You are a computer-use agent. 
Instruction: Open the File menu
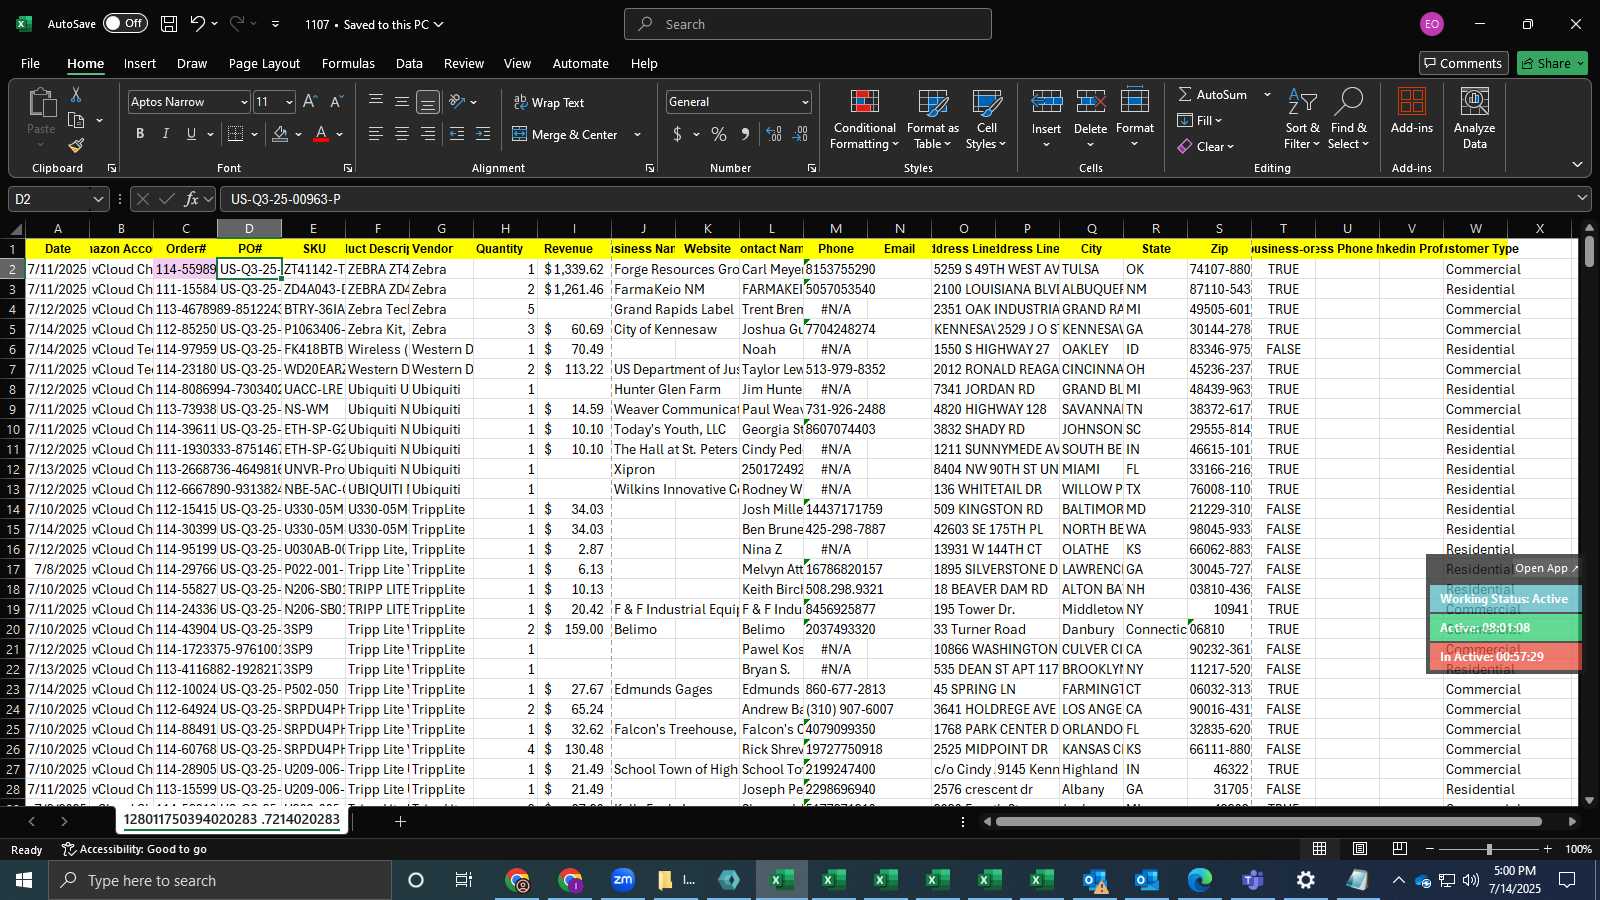31,63
